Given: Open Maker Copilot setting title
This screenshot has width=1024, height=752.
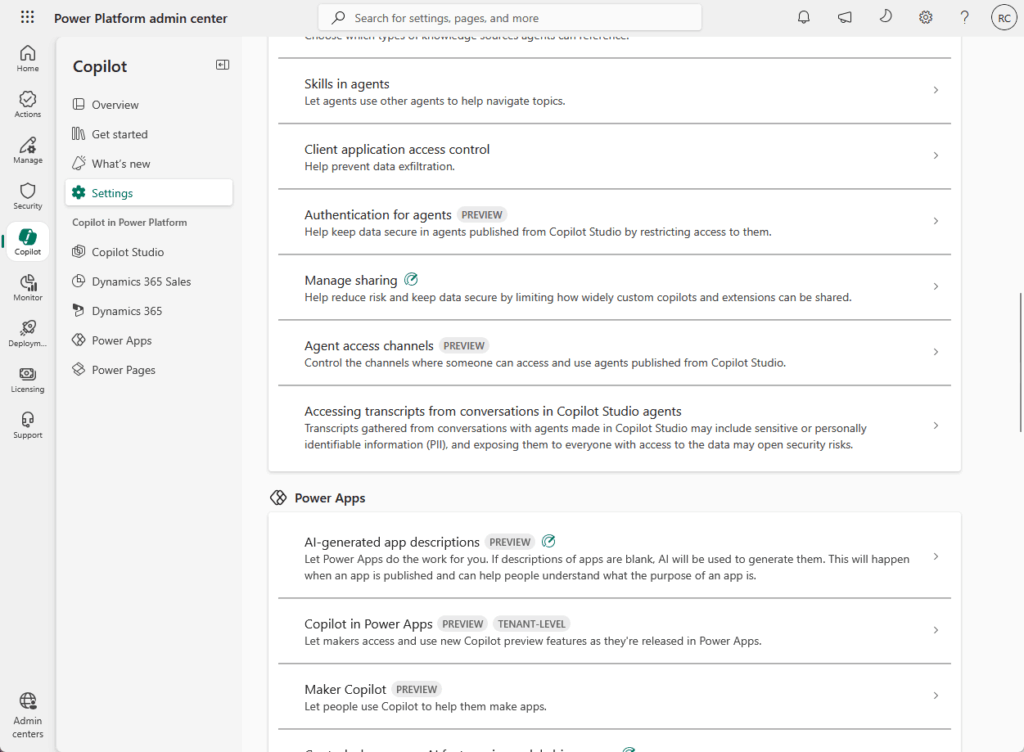Looking at the screenshot, I should [345, 689].
